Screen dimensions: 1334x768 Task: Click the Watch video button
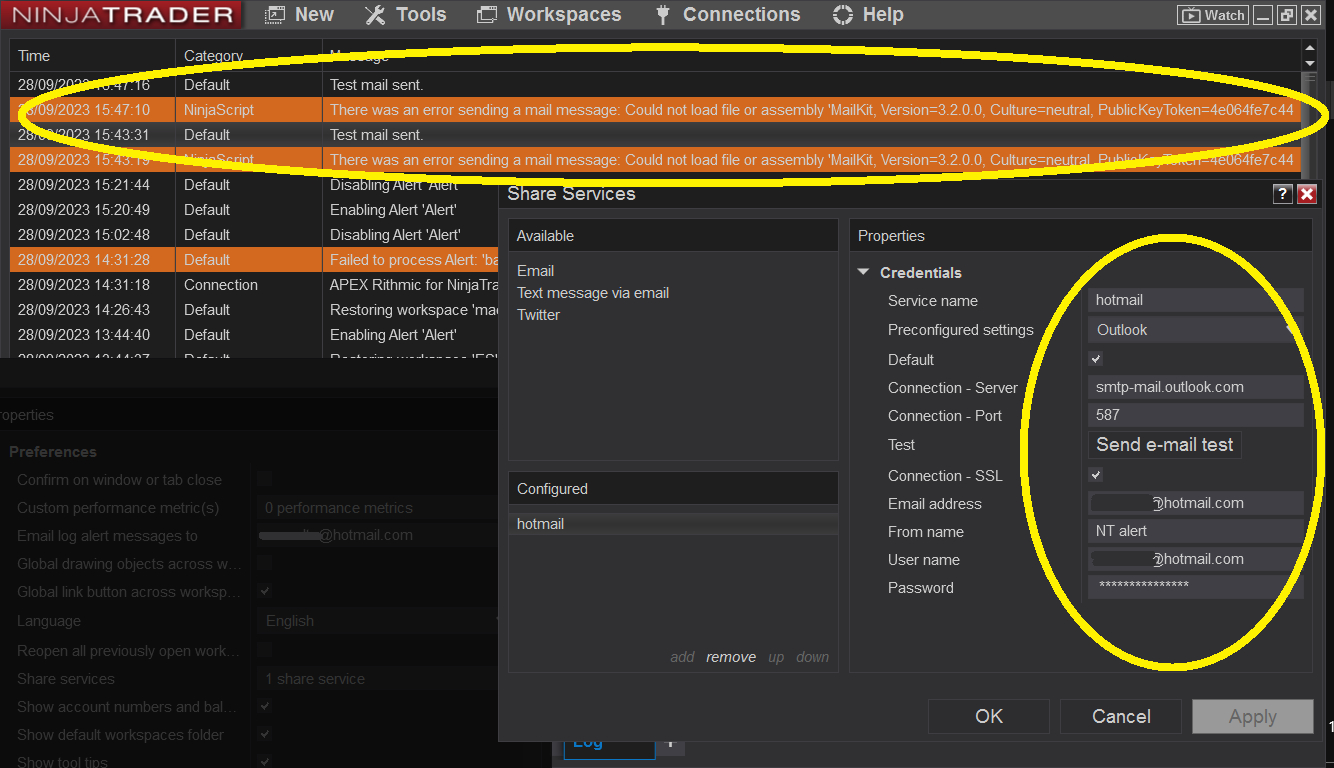tap(1213, 15)
